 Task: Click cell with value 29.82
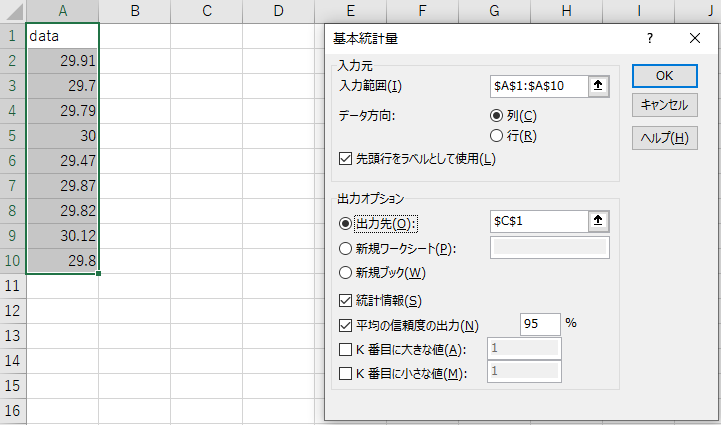click(63, 211)
